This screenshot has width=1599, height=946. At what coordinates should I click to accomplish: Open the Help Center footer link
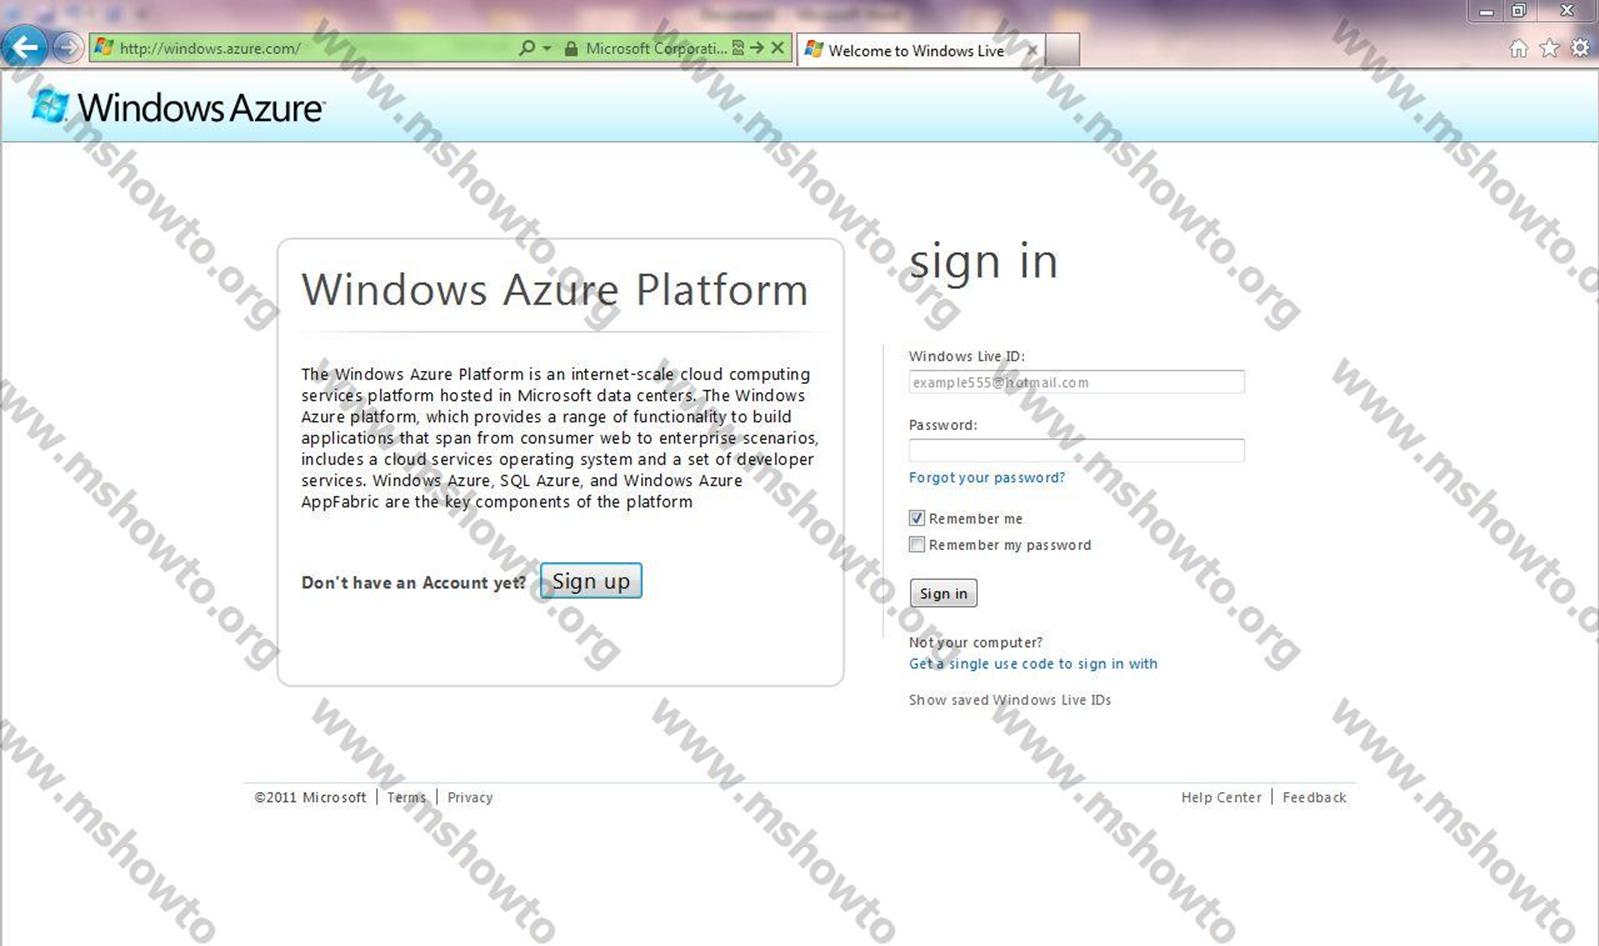[x=1221, y=798]
